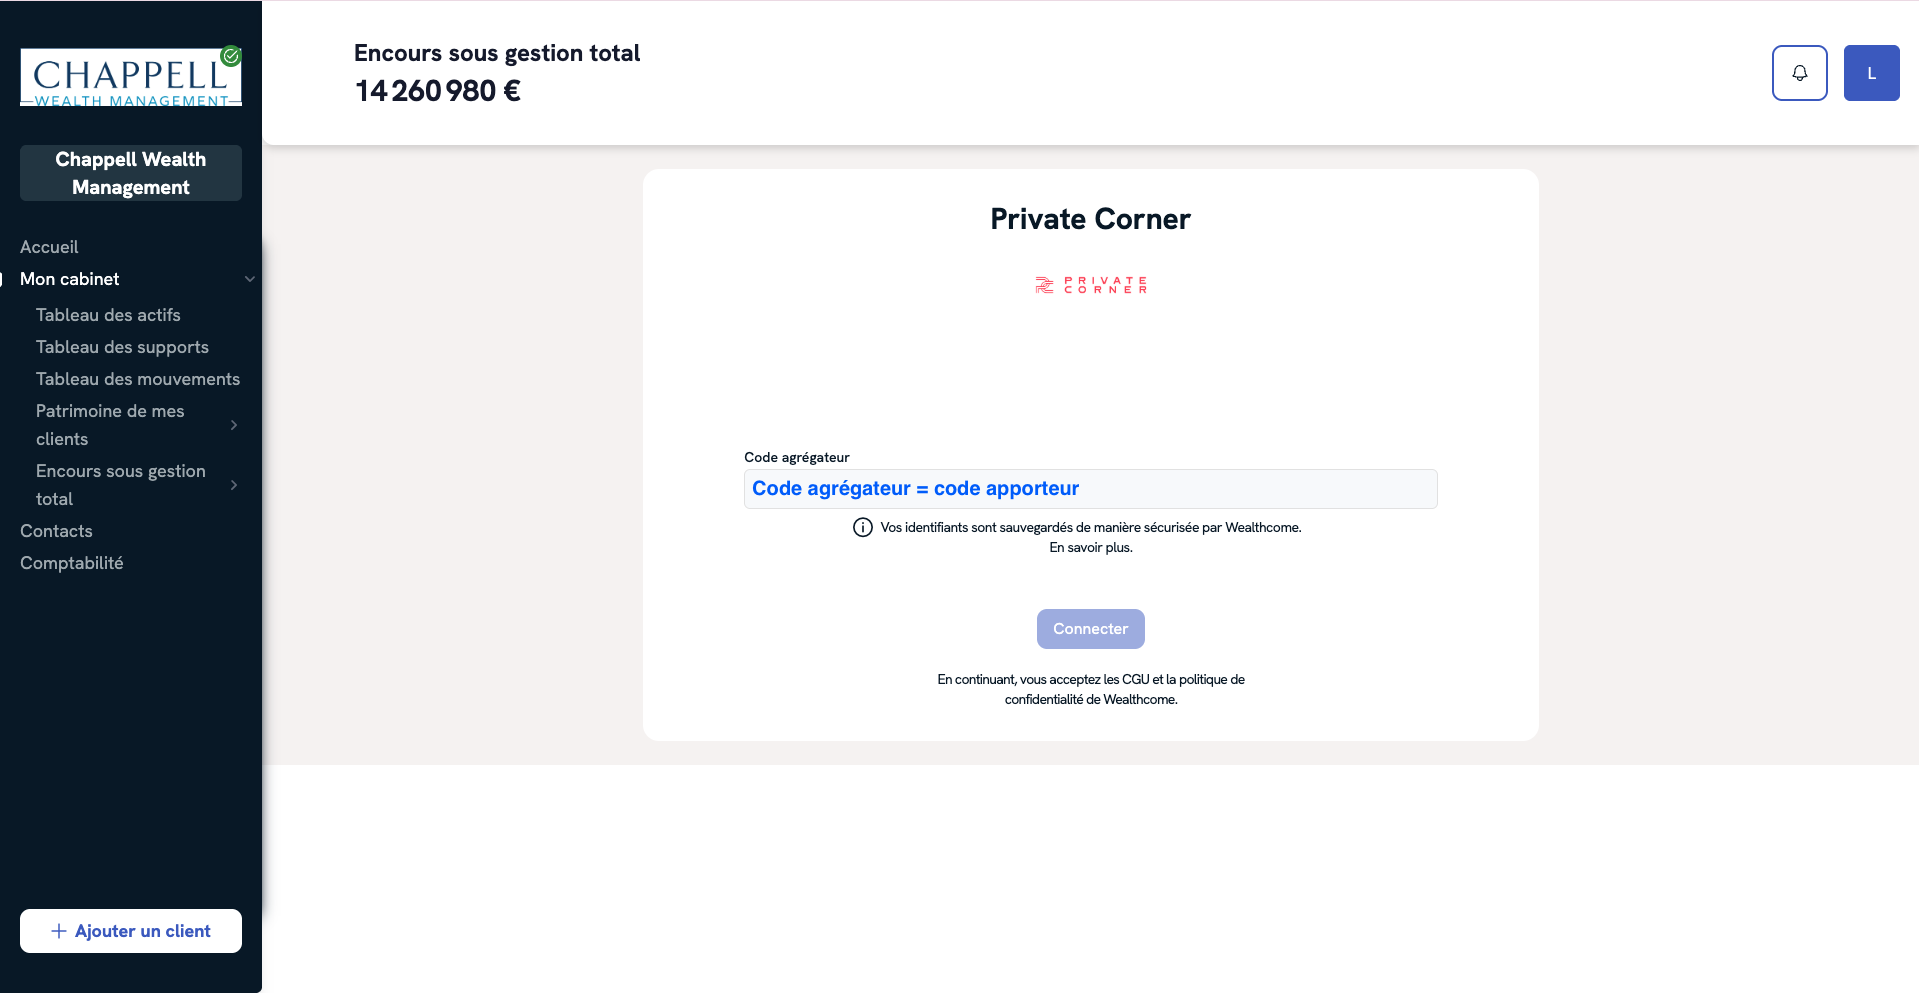Image resolution: width=1919 pixels, height=993 pixels.
Task: Open the Comptabilité section
Action: coord(72,563)
